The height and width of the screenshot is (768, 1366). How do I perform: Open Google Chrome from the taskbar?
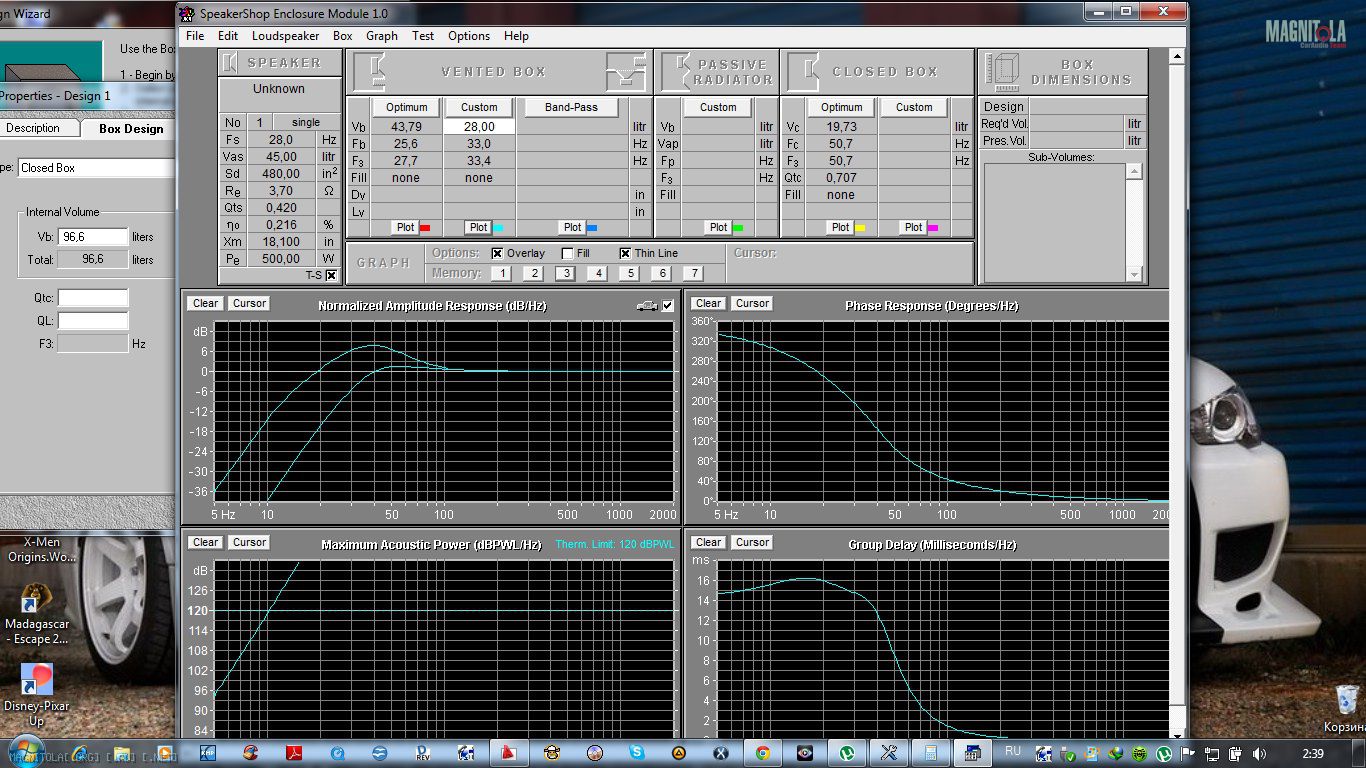click(762, 753)
